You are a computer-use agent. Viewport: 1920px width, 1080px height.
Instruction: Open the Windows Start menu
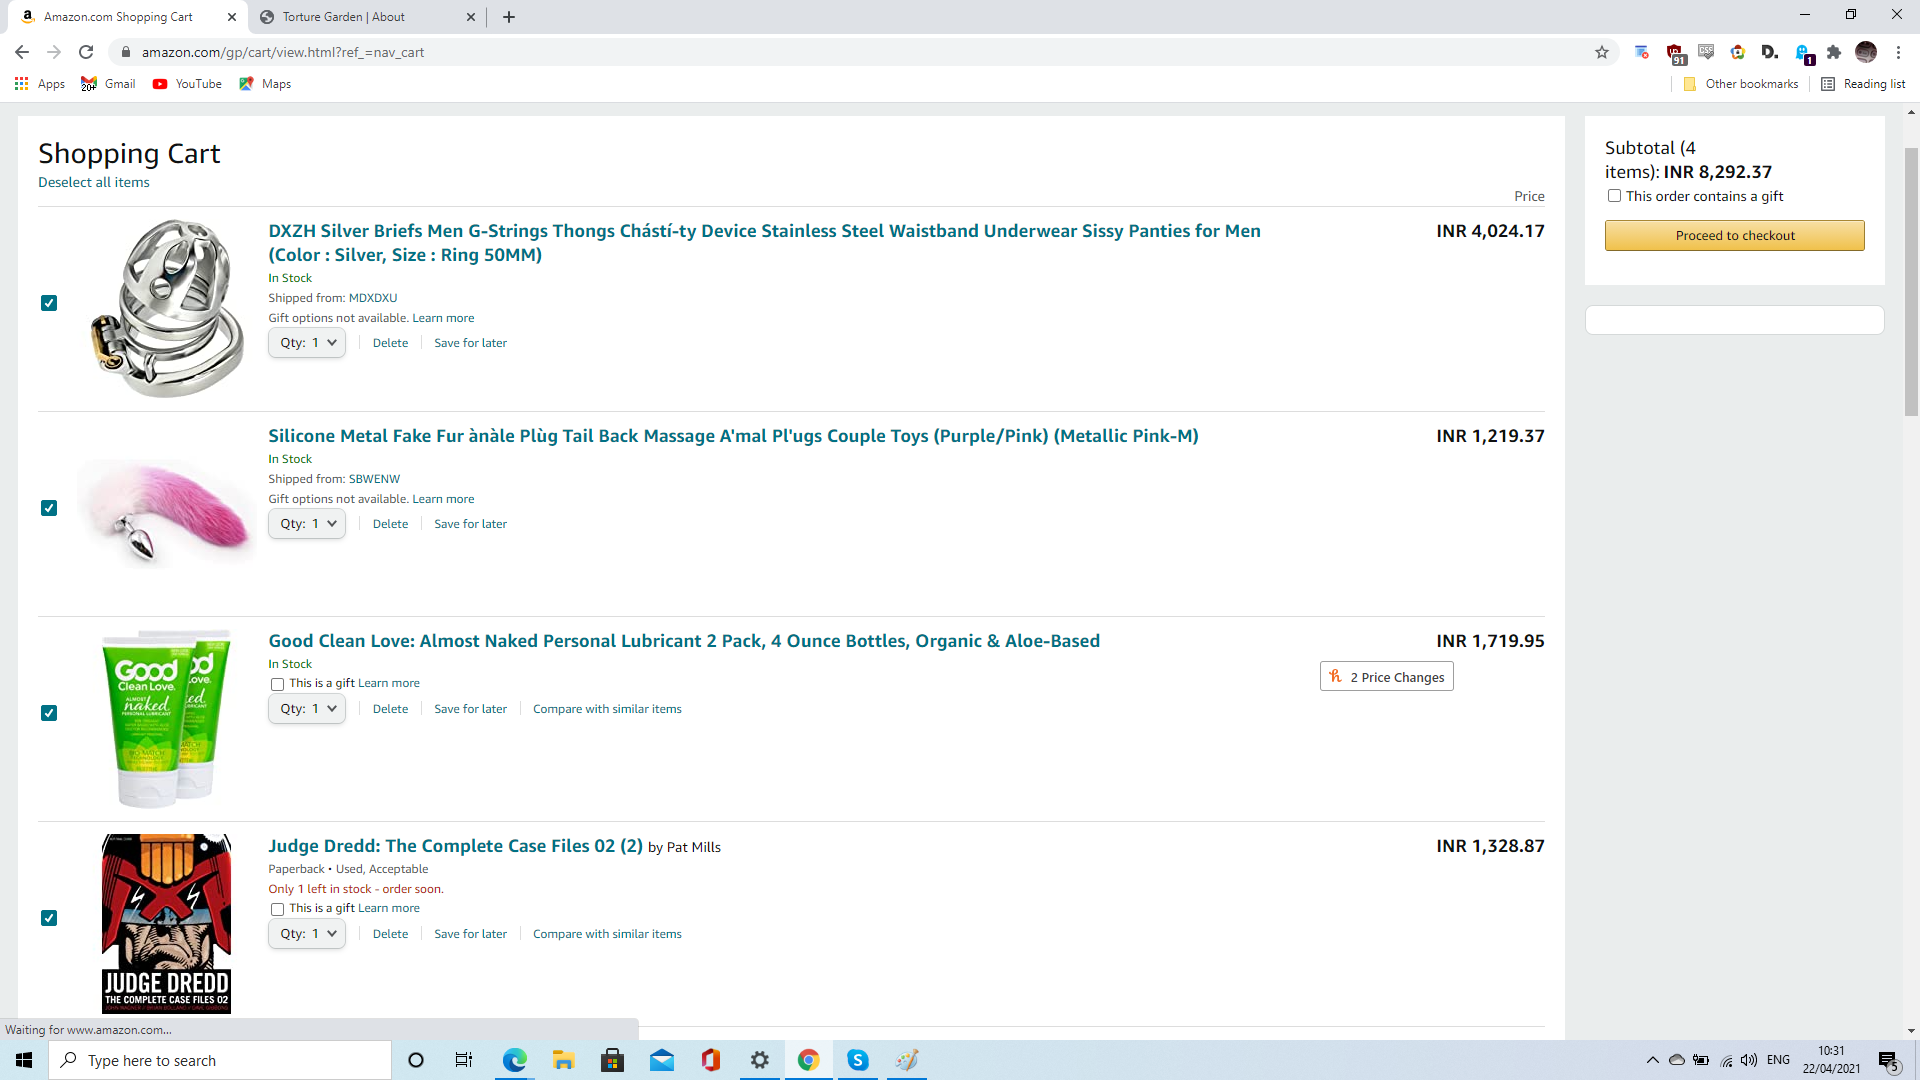coord(24,1060)
